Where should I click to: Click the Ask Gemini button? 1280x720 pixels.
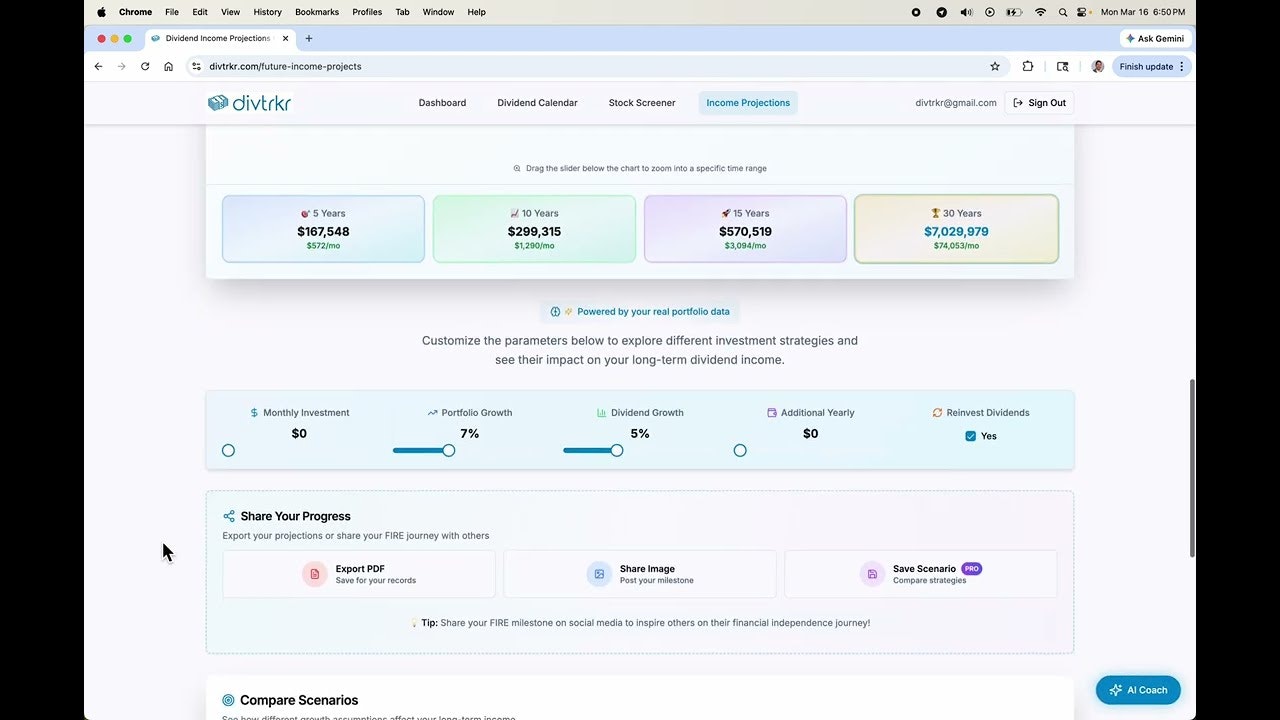point(1155,38)
